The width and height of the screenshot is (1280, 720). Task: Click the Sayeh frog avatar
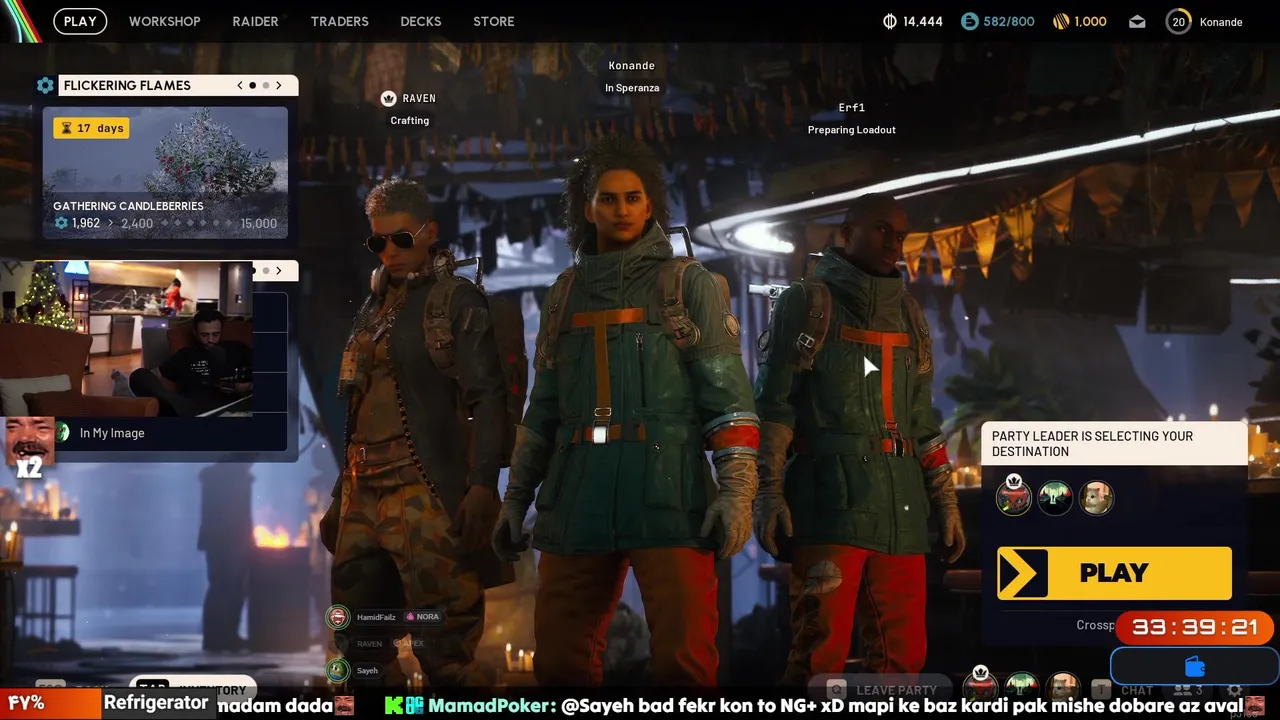[x=338, y=670]
